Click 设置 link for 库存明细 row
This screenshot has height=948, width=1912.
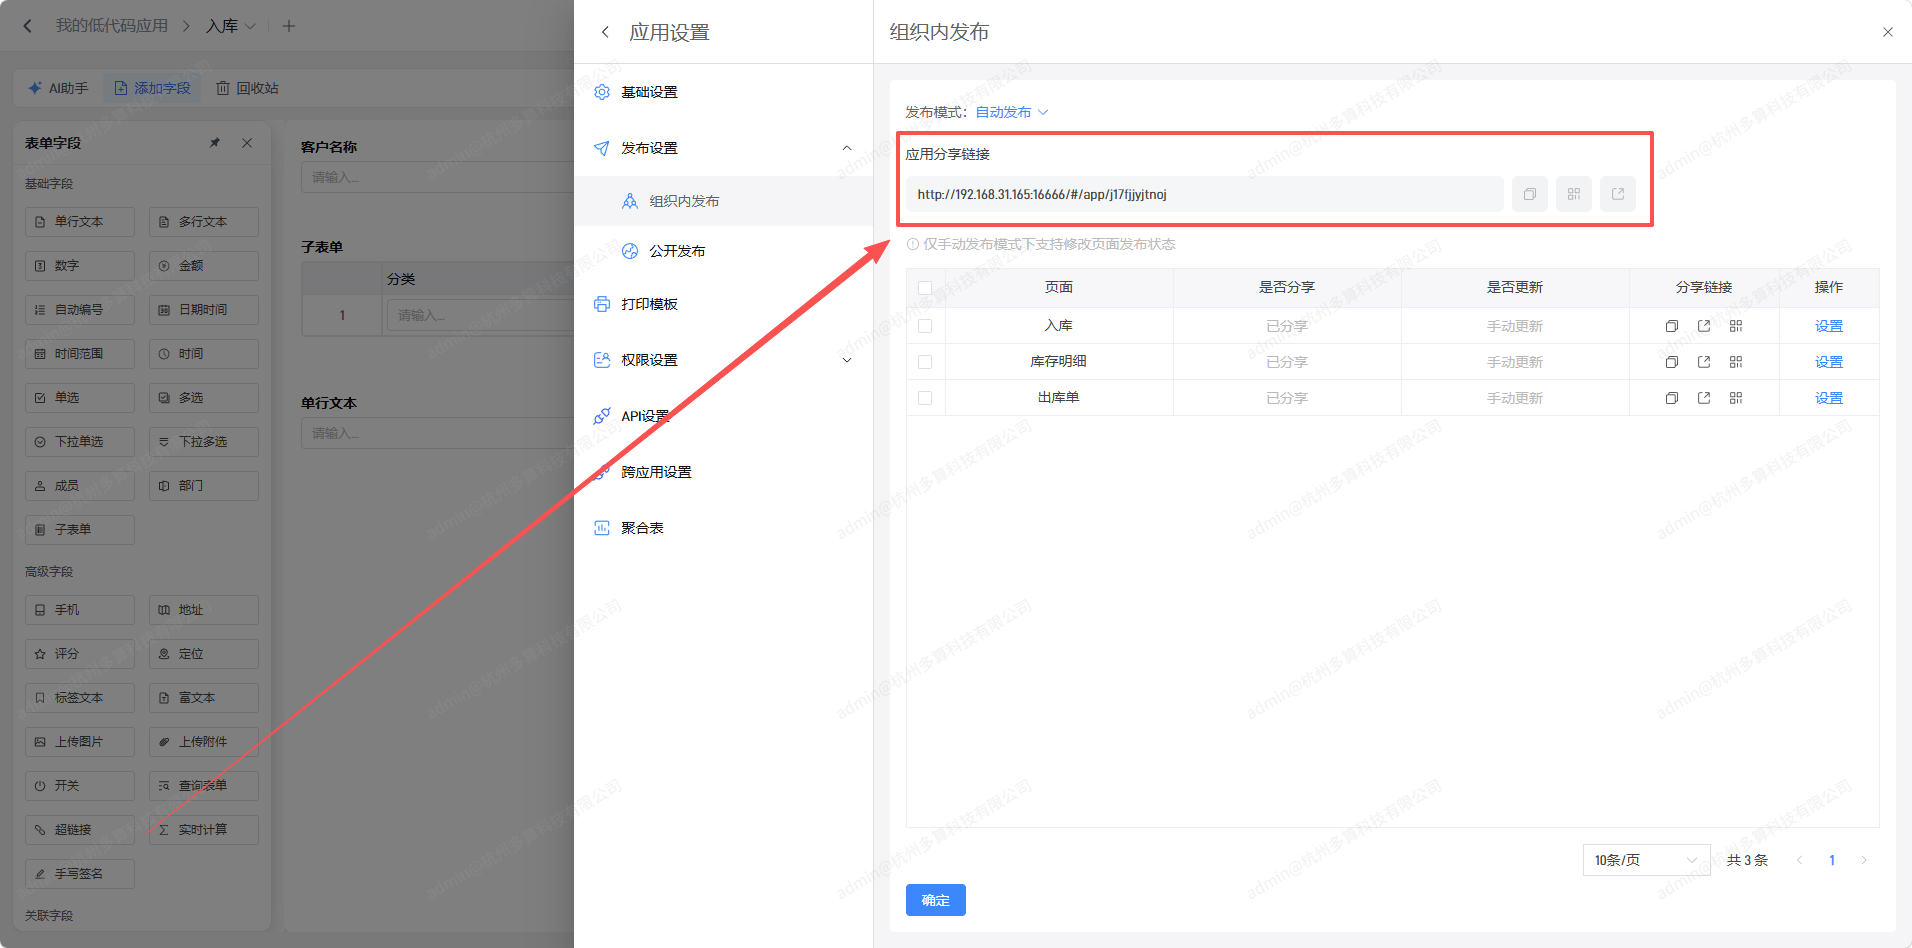point(1829,362)
